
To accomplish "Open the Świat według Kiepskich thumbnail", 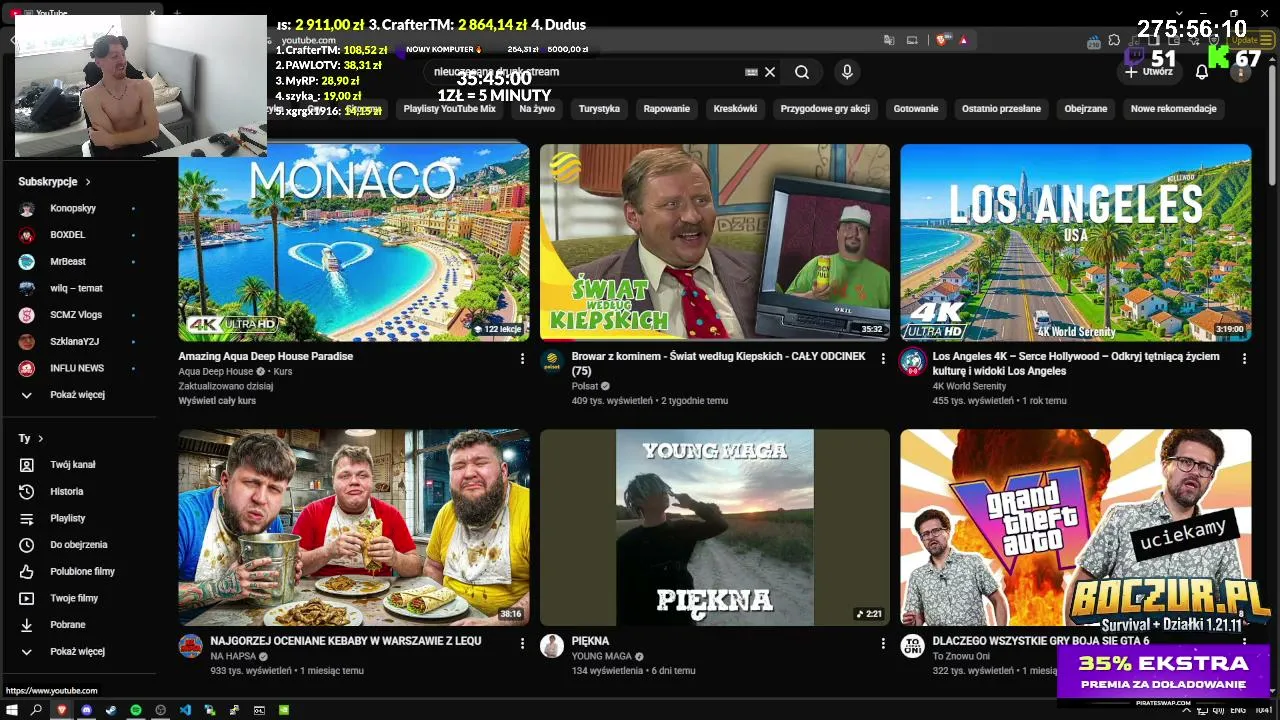I will (x=715, y=242).
